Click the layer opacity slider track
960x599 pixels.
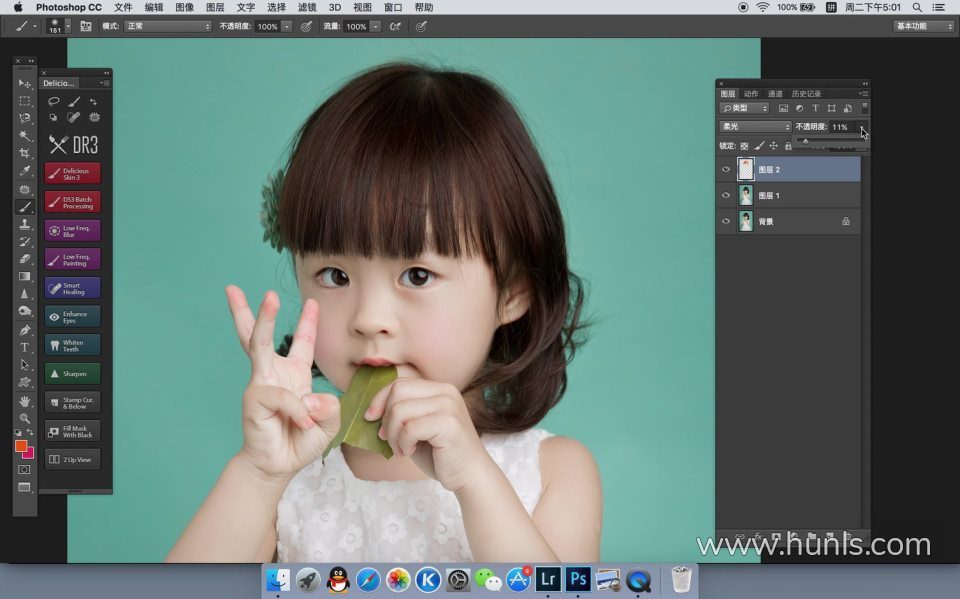pyautogui.click(x=831, y=141)
